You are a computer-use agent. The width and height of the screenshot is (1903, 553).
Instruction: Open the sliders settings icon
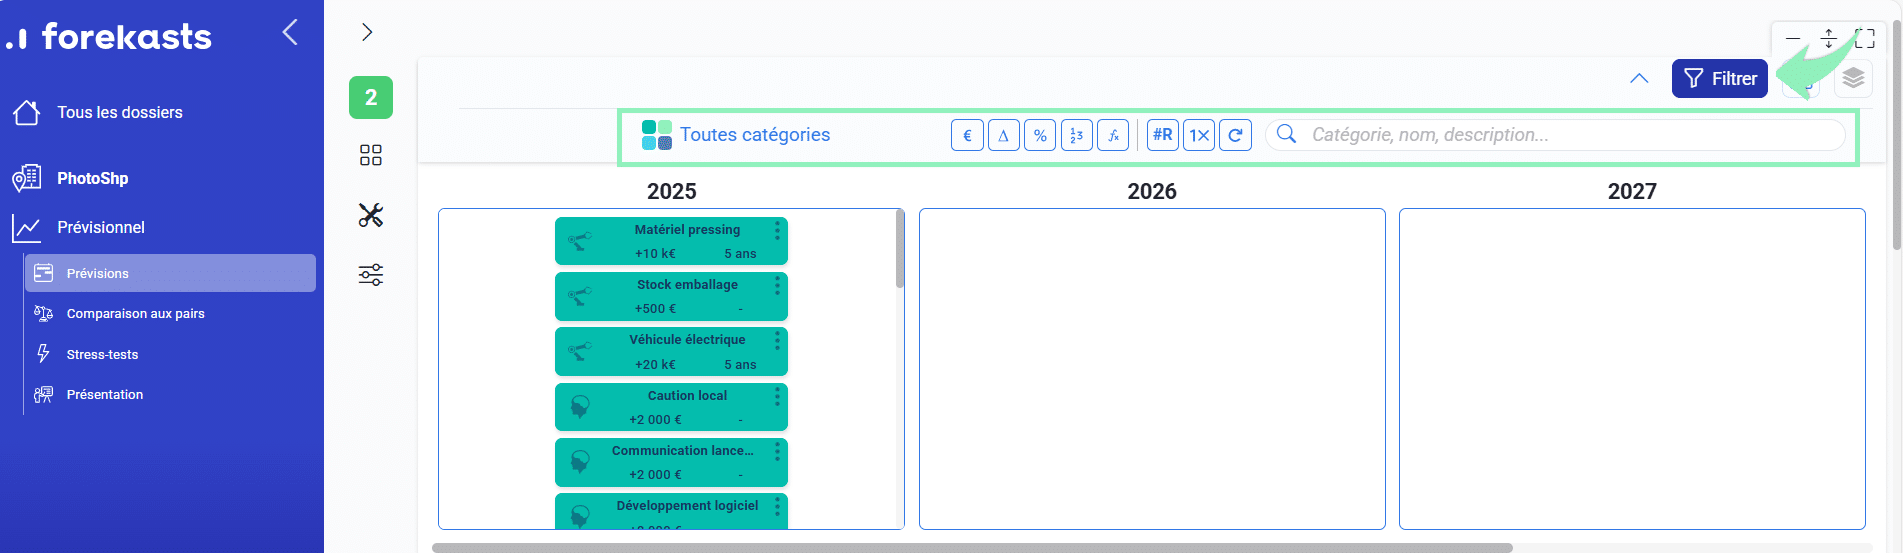tap(371, 275)
